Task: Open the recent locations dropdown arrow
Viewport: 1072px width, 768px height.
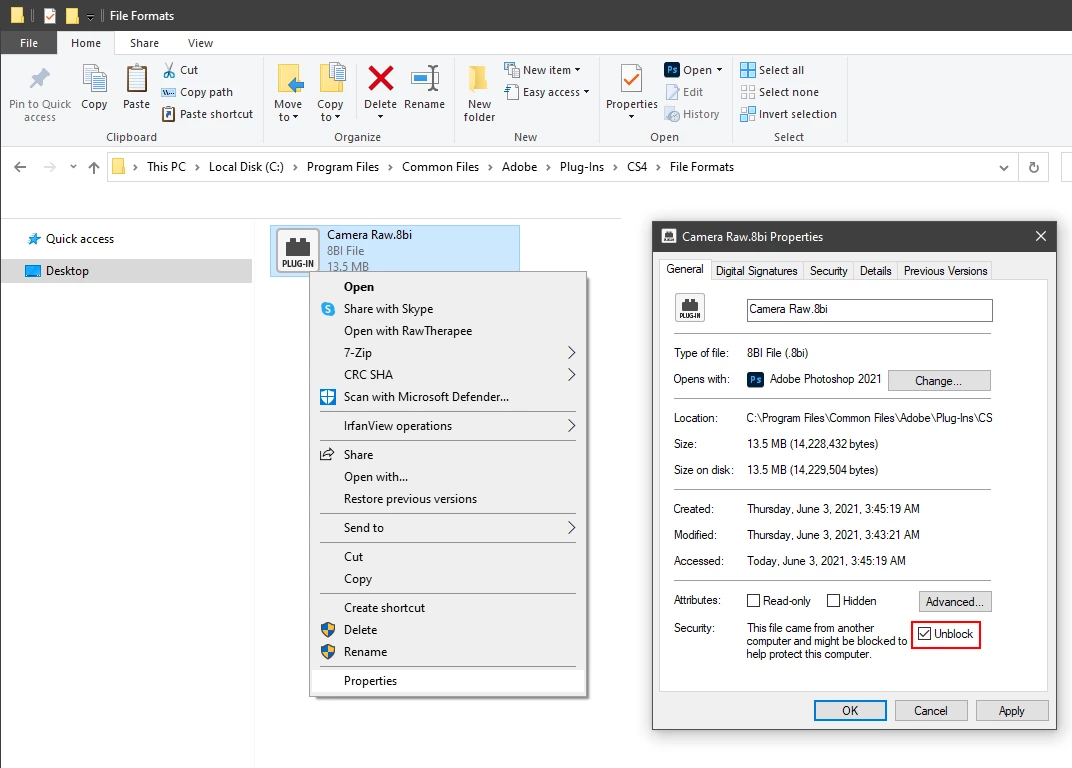Action: coord(73,167)
